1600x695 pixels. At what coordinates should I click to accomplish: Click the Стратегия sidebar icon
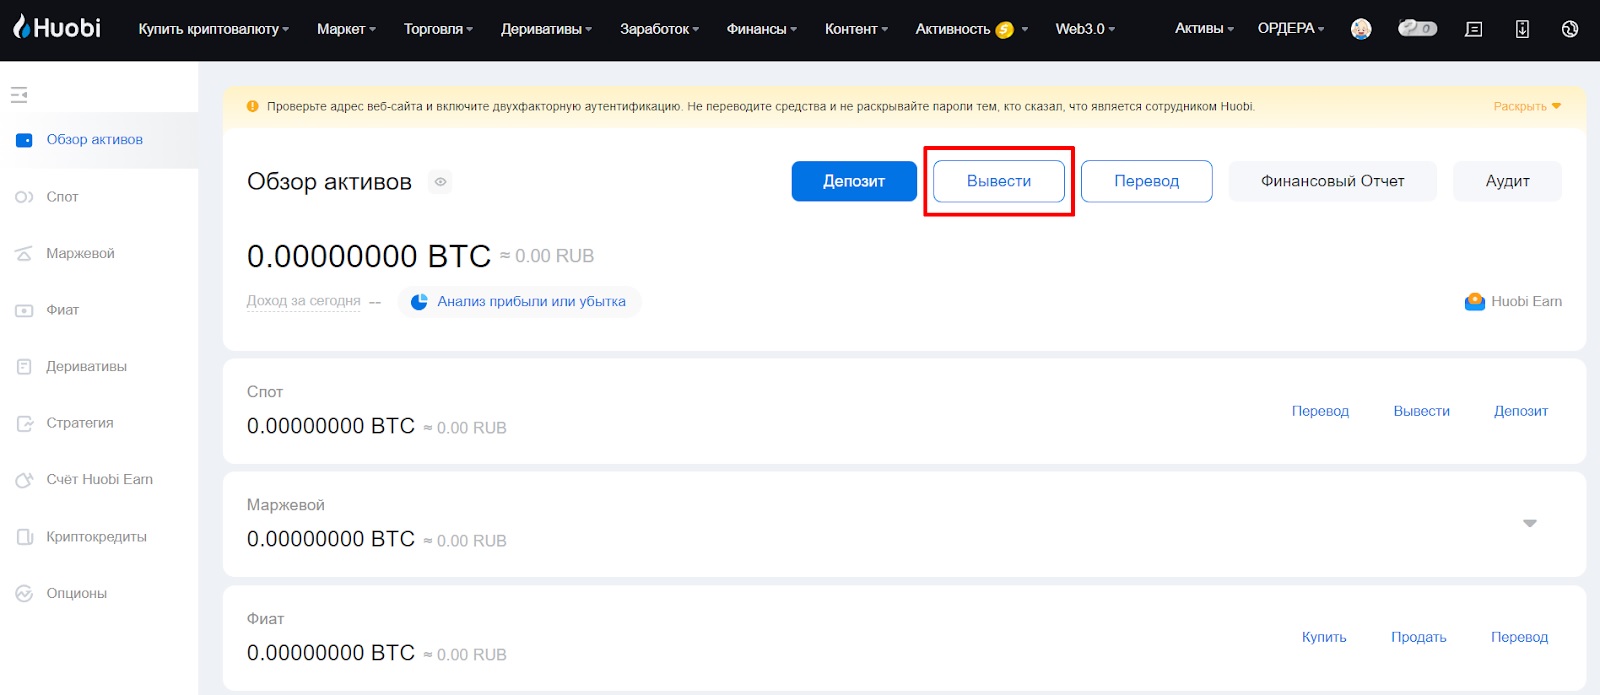pyautogui.click(x=24, y=423)
